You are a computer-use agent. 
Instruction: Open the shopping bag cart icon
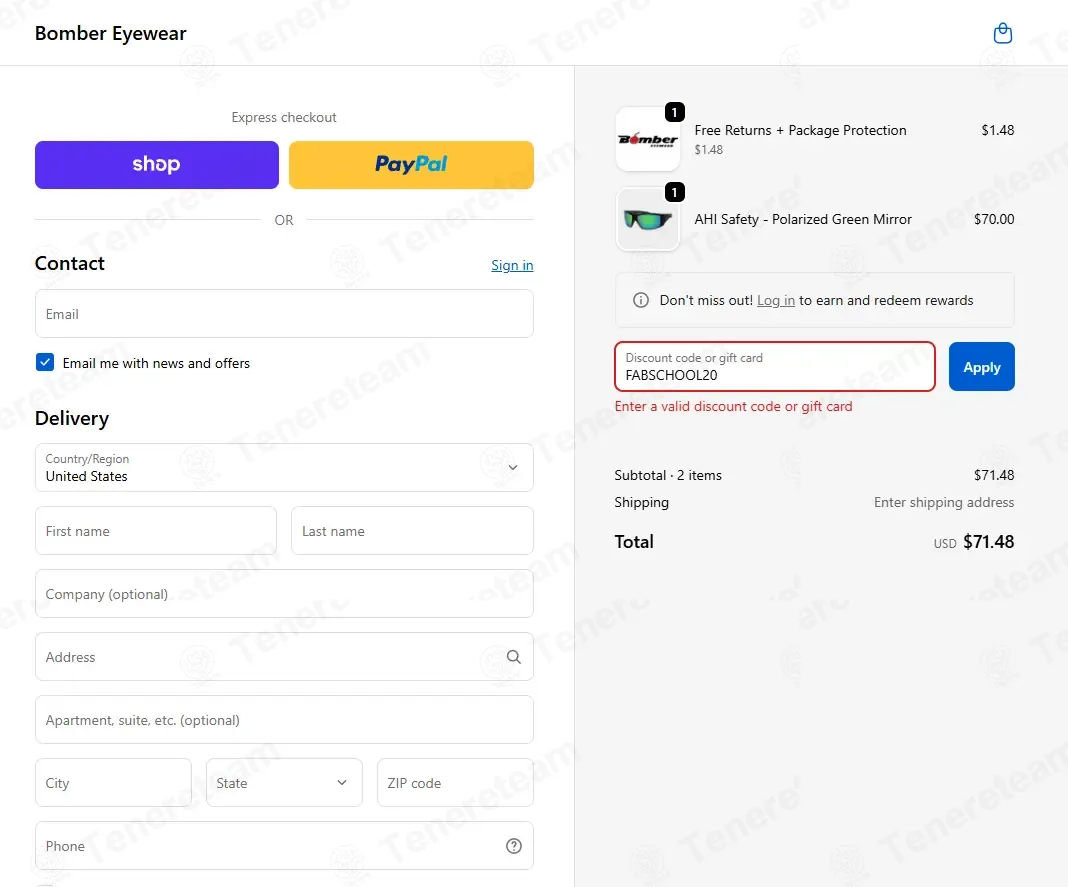[1003, 33]
